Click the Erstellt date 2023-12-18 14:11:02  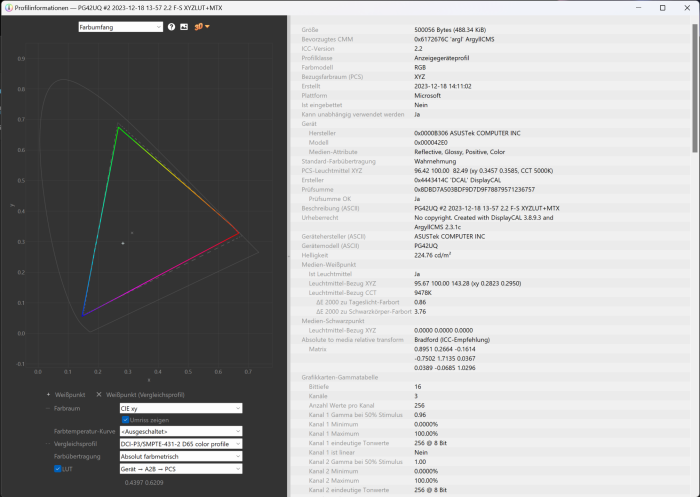coord(442,86)
